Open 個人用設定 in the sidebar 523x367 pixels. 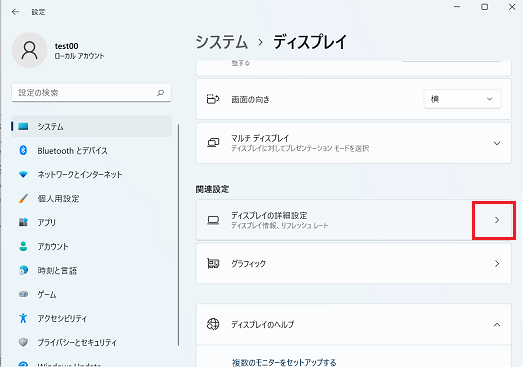click(91, 199)
